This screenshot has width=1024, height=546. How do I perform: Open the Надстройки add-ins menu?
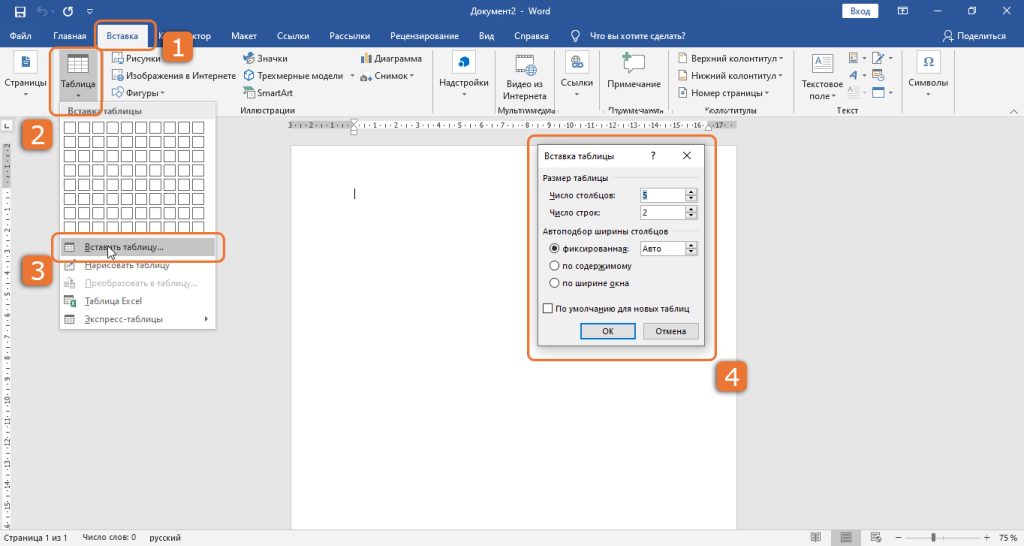click(x=464, y=77)
